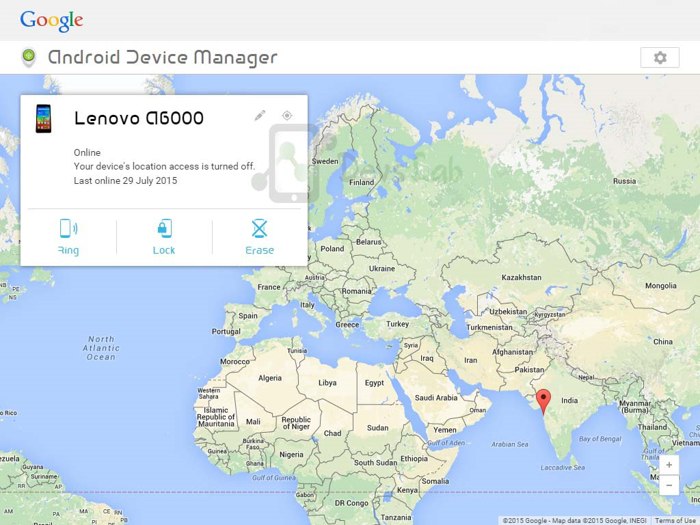
Task: Click the Ukraine label on the map
Action: 382,269
